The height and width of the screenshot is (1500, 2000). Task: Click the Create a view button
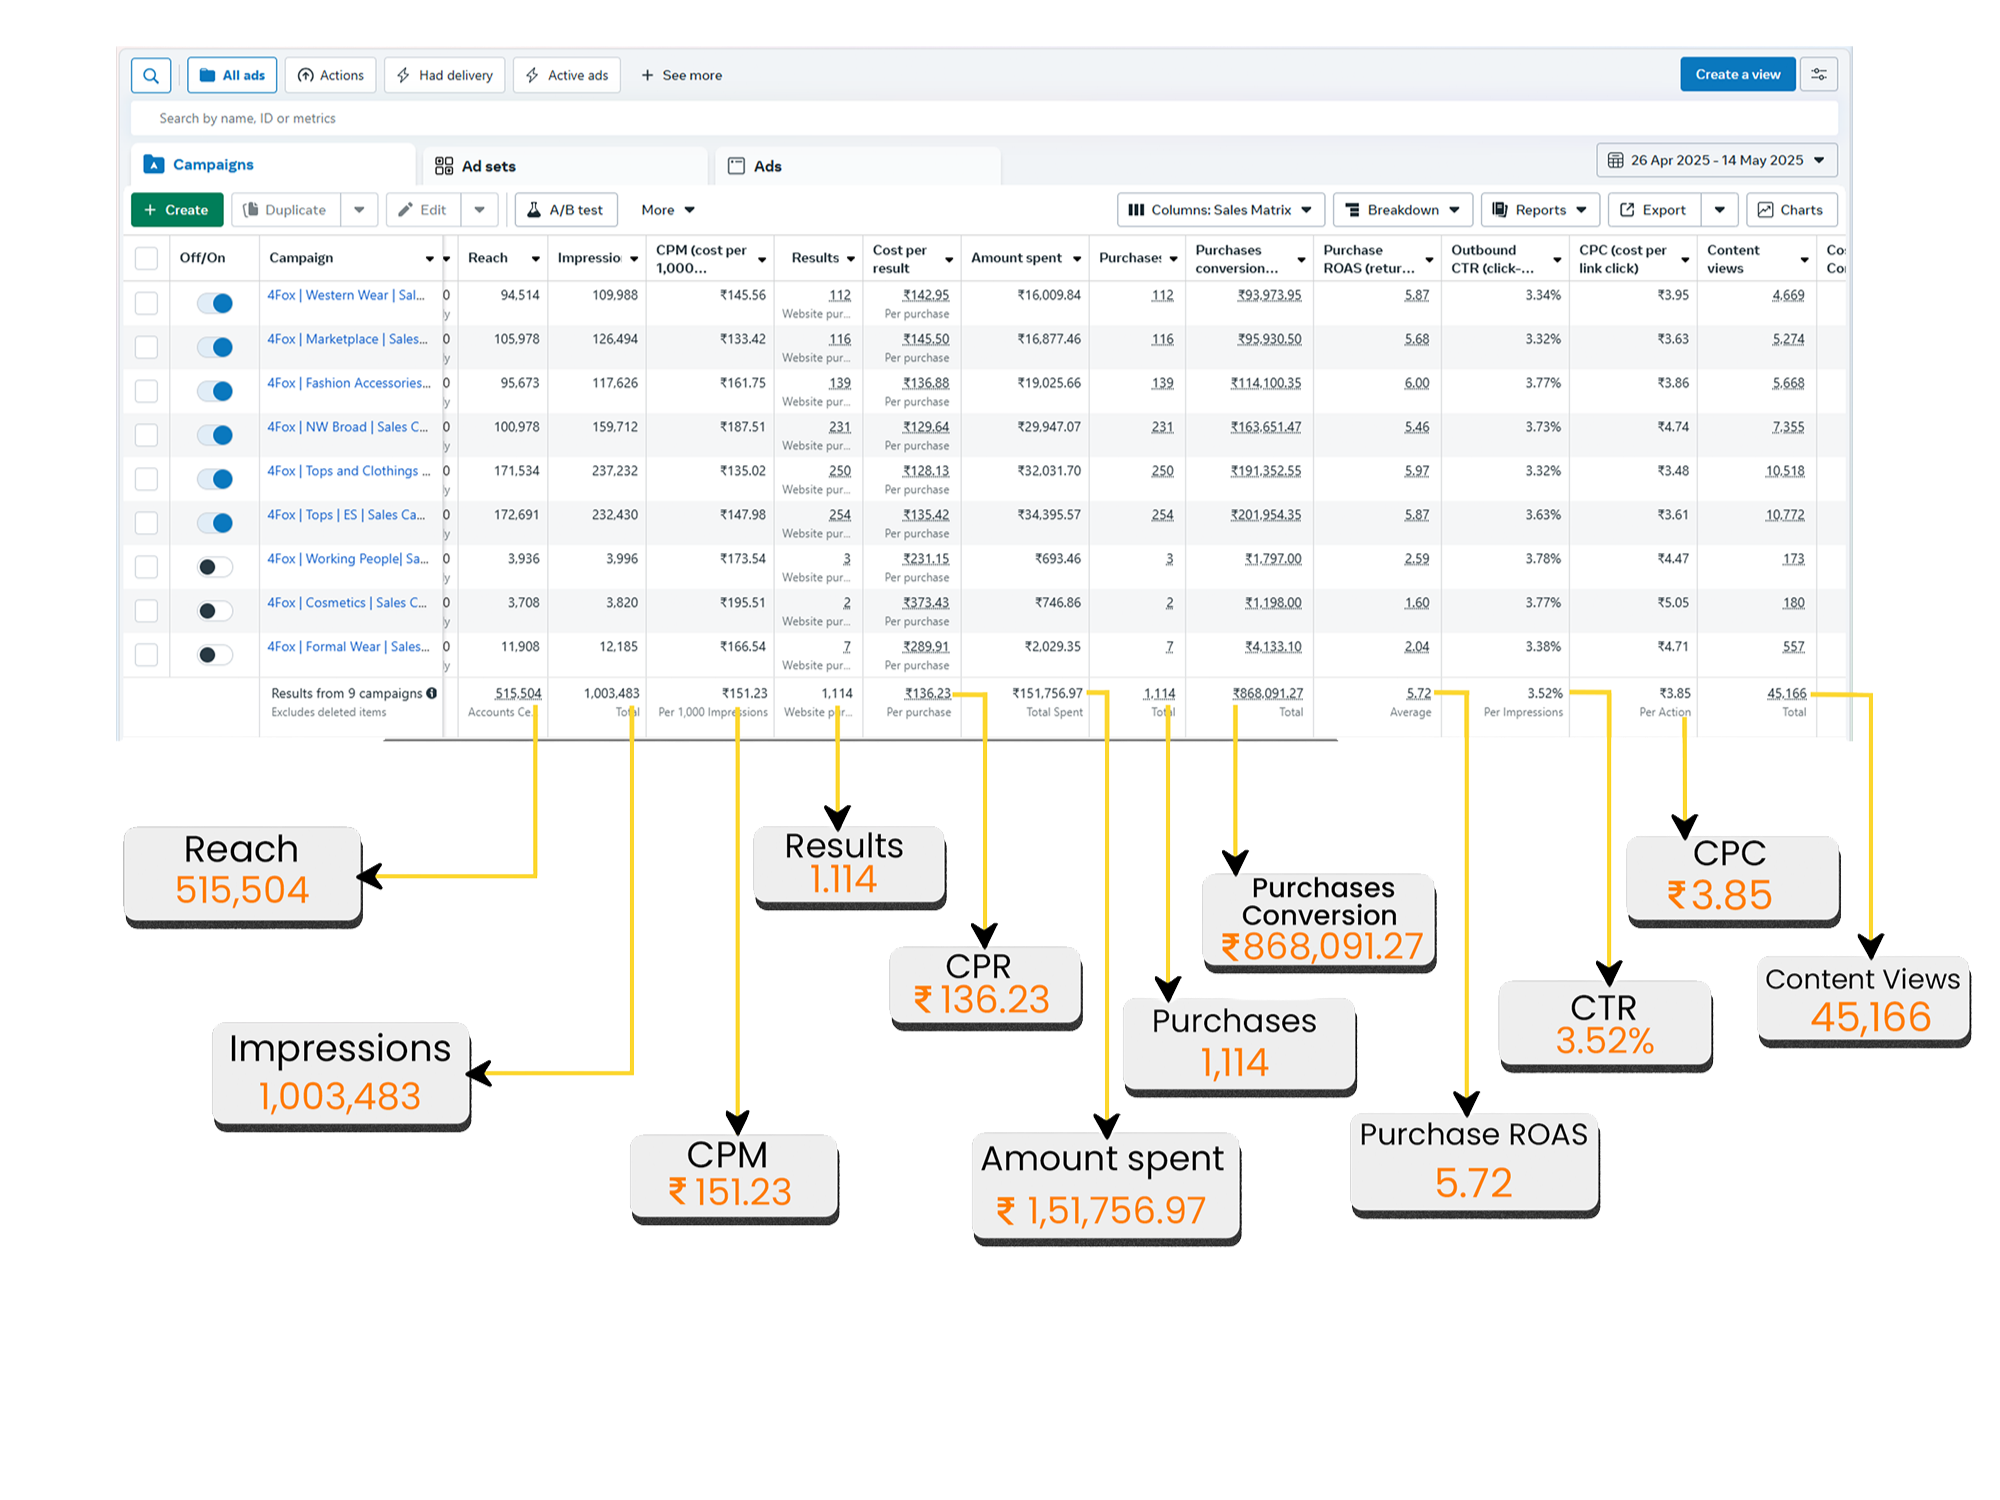click(x=1737, y=75)
